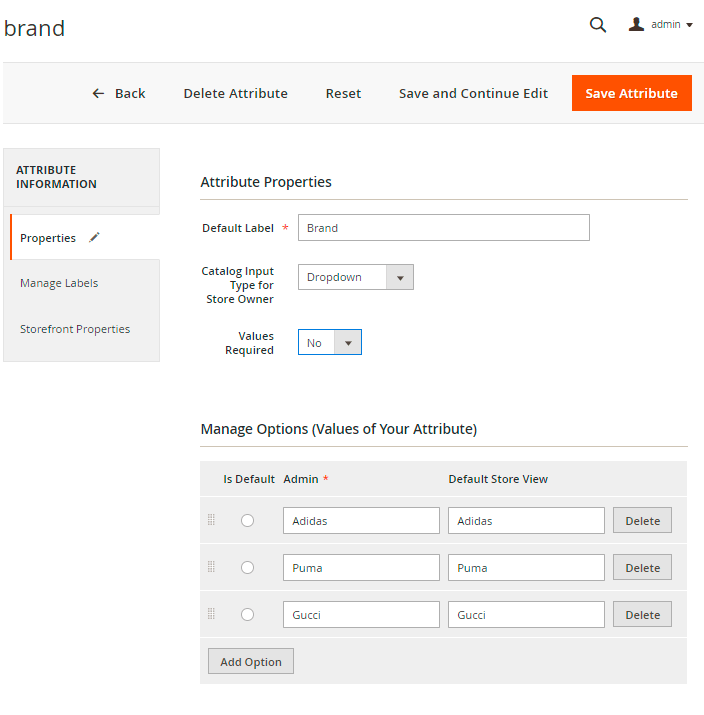Click the Default Label text field
704x715 pixels.
tap(443, 228)
